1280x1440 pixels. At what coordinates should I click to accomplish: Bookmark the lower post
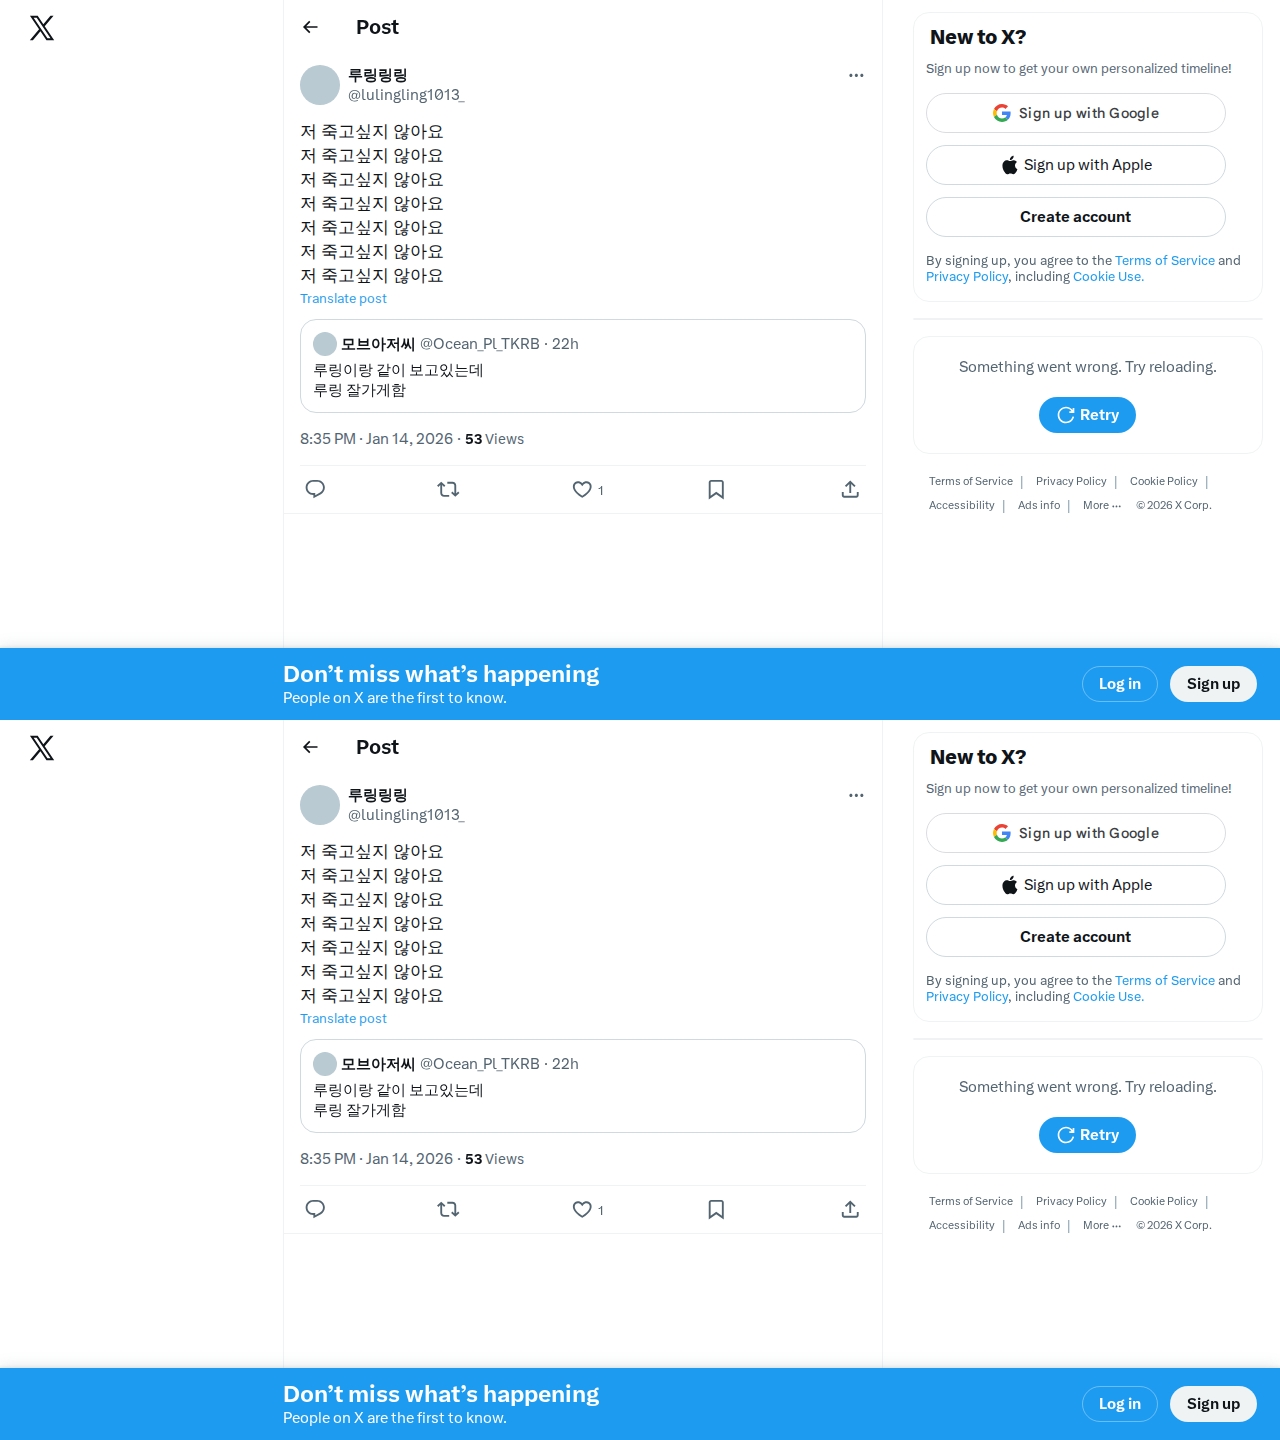coord(716,1209)
